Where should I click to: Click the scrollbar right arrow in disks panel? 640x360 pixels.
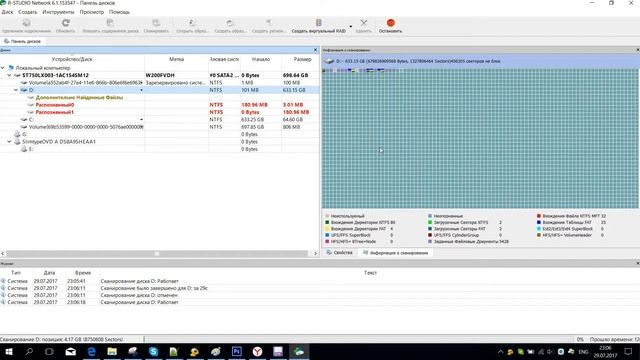(x=315, y=253)
